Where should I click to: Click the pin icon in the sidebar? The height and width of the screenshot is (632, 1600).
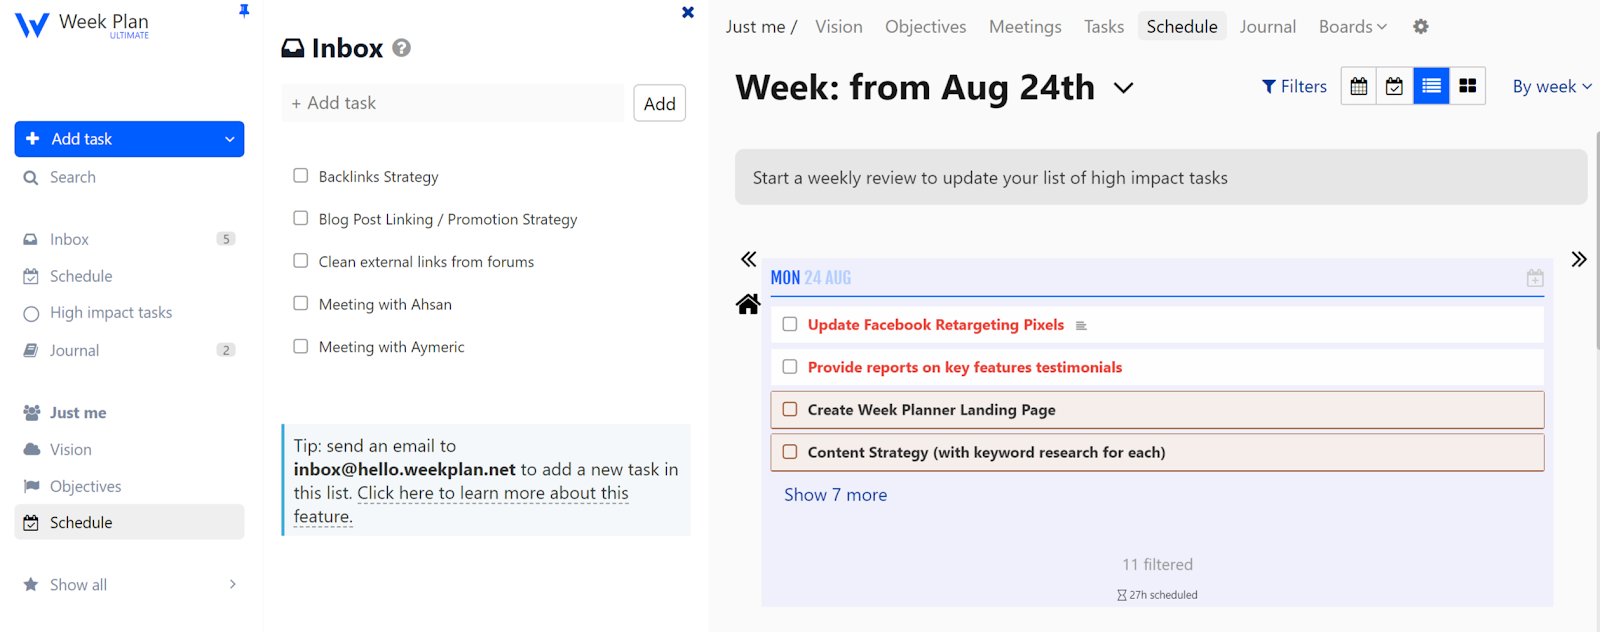(x=244, y=11)
